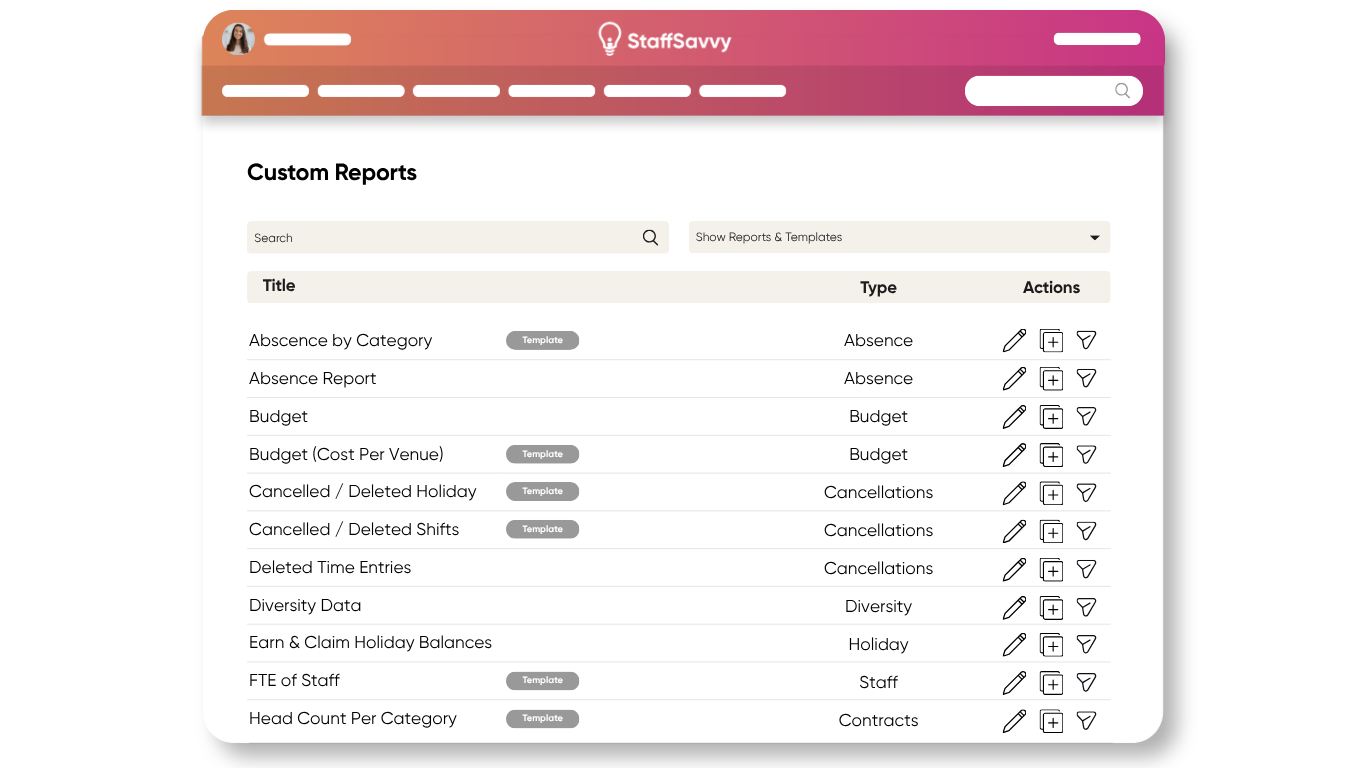Click the top header search box
The image size is (1366, 768).
[1053, 91]
